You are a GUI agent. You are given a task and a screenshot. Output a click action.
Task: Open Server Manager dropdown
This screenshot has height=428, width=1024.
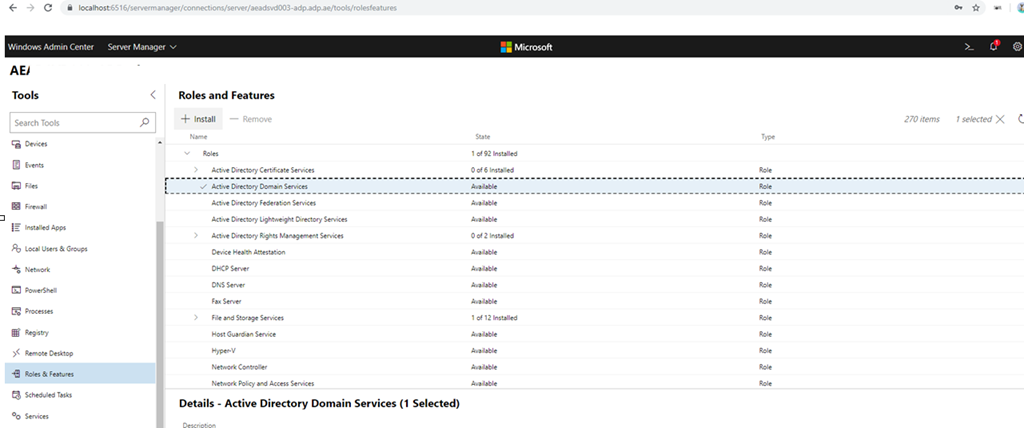click(142, 47)
